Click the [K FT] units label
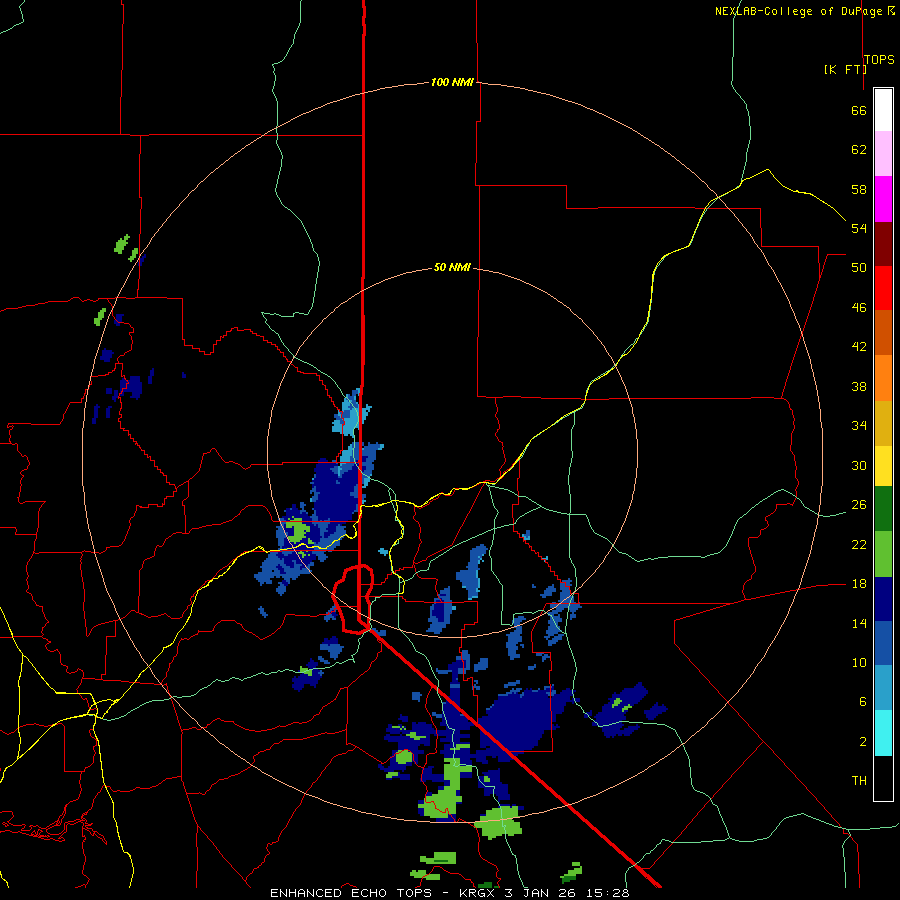900x900 pixels. tap(845, 69)
